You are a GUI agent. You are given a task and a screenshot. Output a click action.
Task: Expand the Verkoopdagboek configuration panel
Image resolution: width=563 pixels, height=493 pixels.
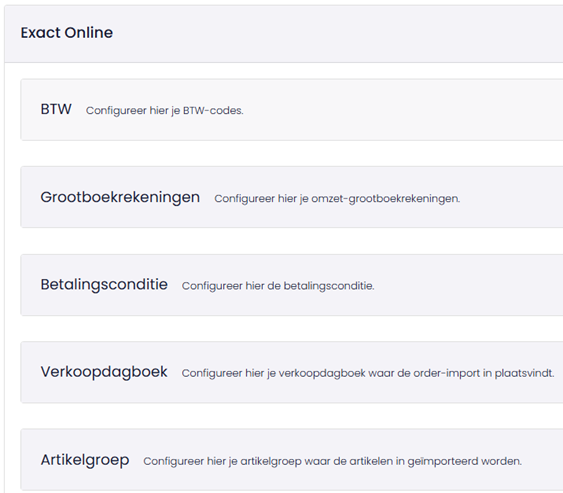292,372
